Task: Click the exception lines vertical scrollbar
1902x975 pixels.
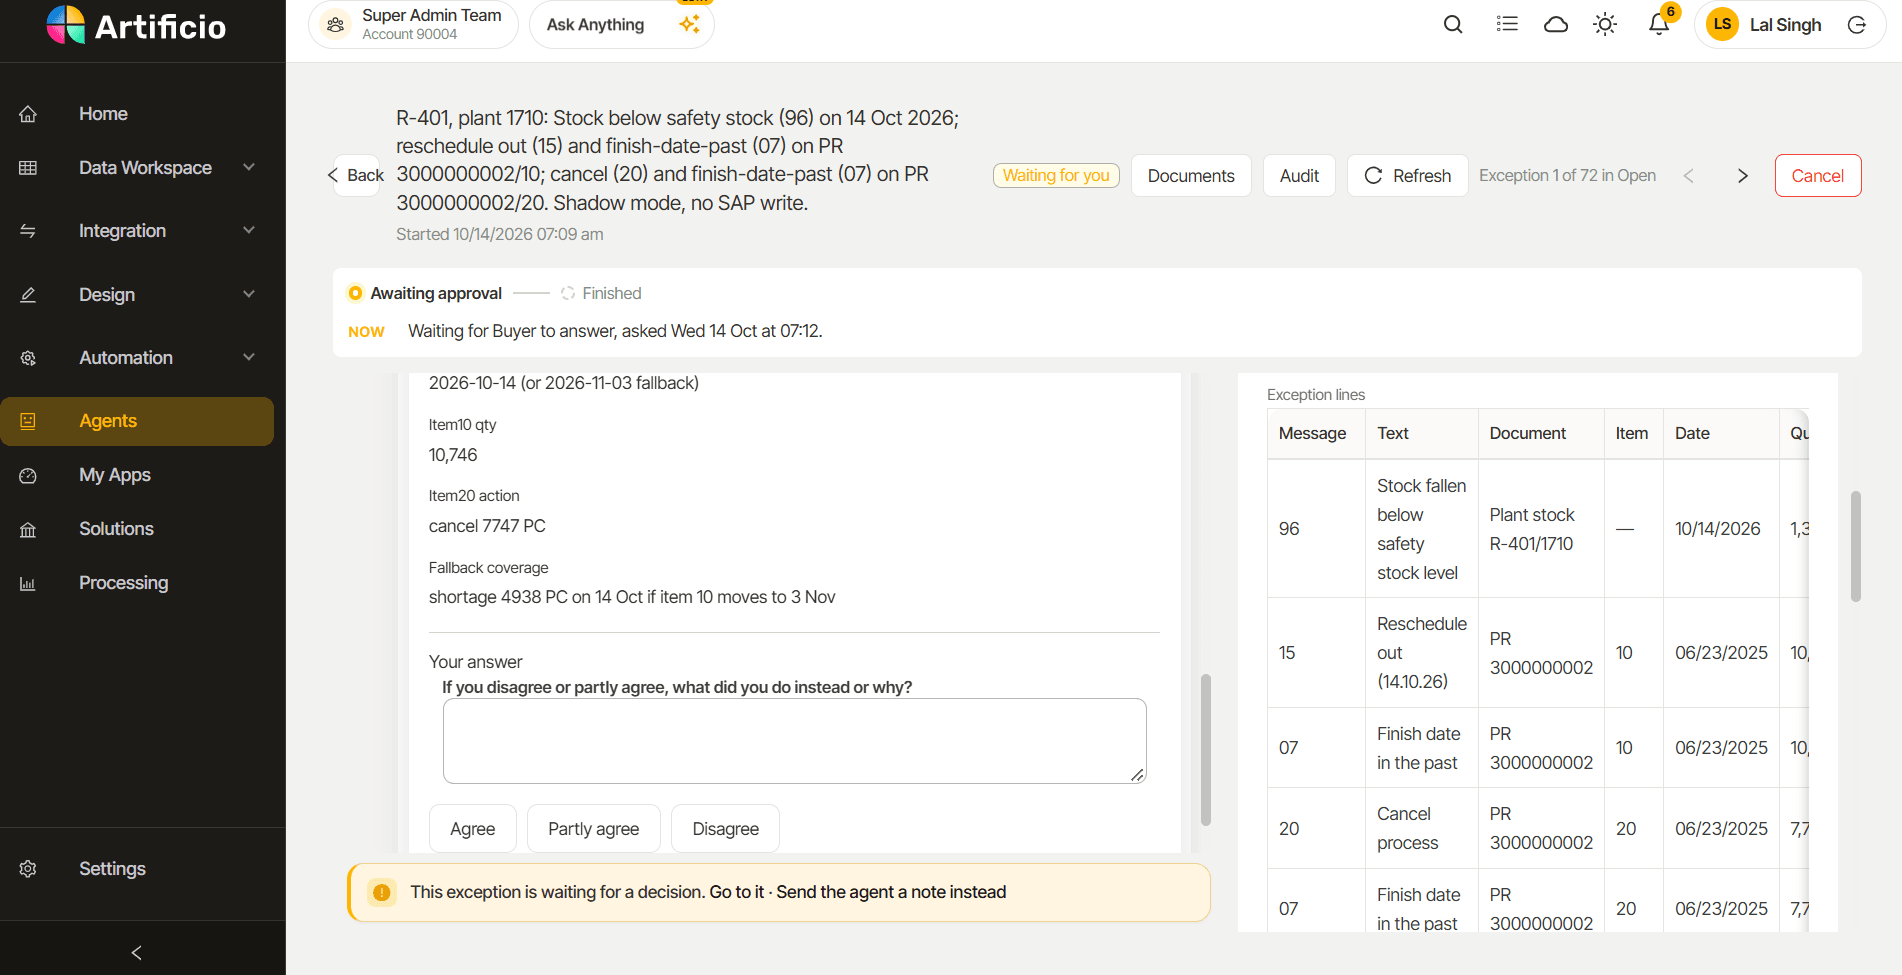Action: point(1855,546)
